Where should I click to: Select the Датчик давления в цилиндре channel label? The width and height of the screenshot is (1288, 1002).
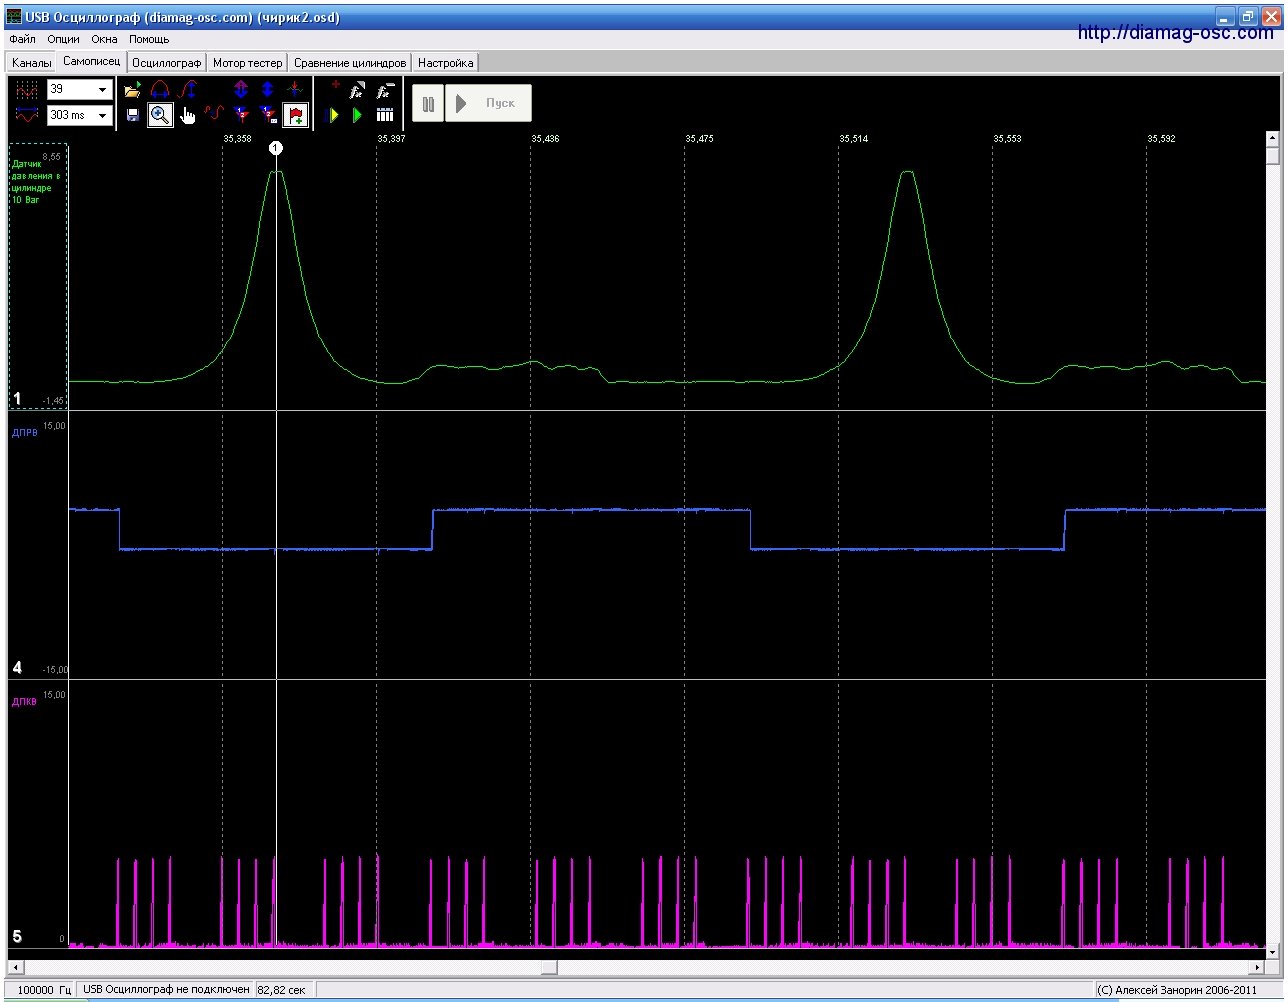pos(35,182)
